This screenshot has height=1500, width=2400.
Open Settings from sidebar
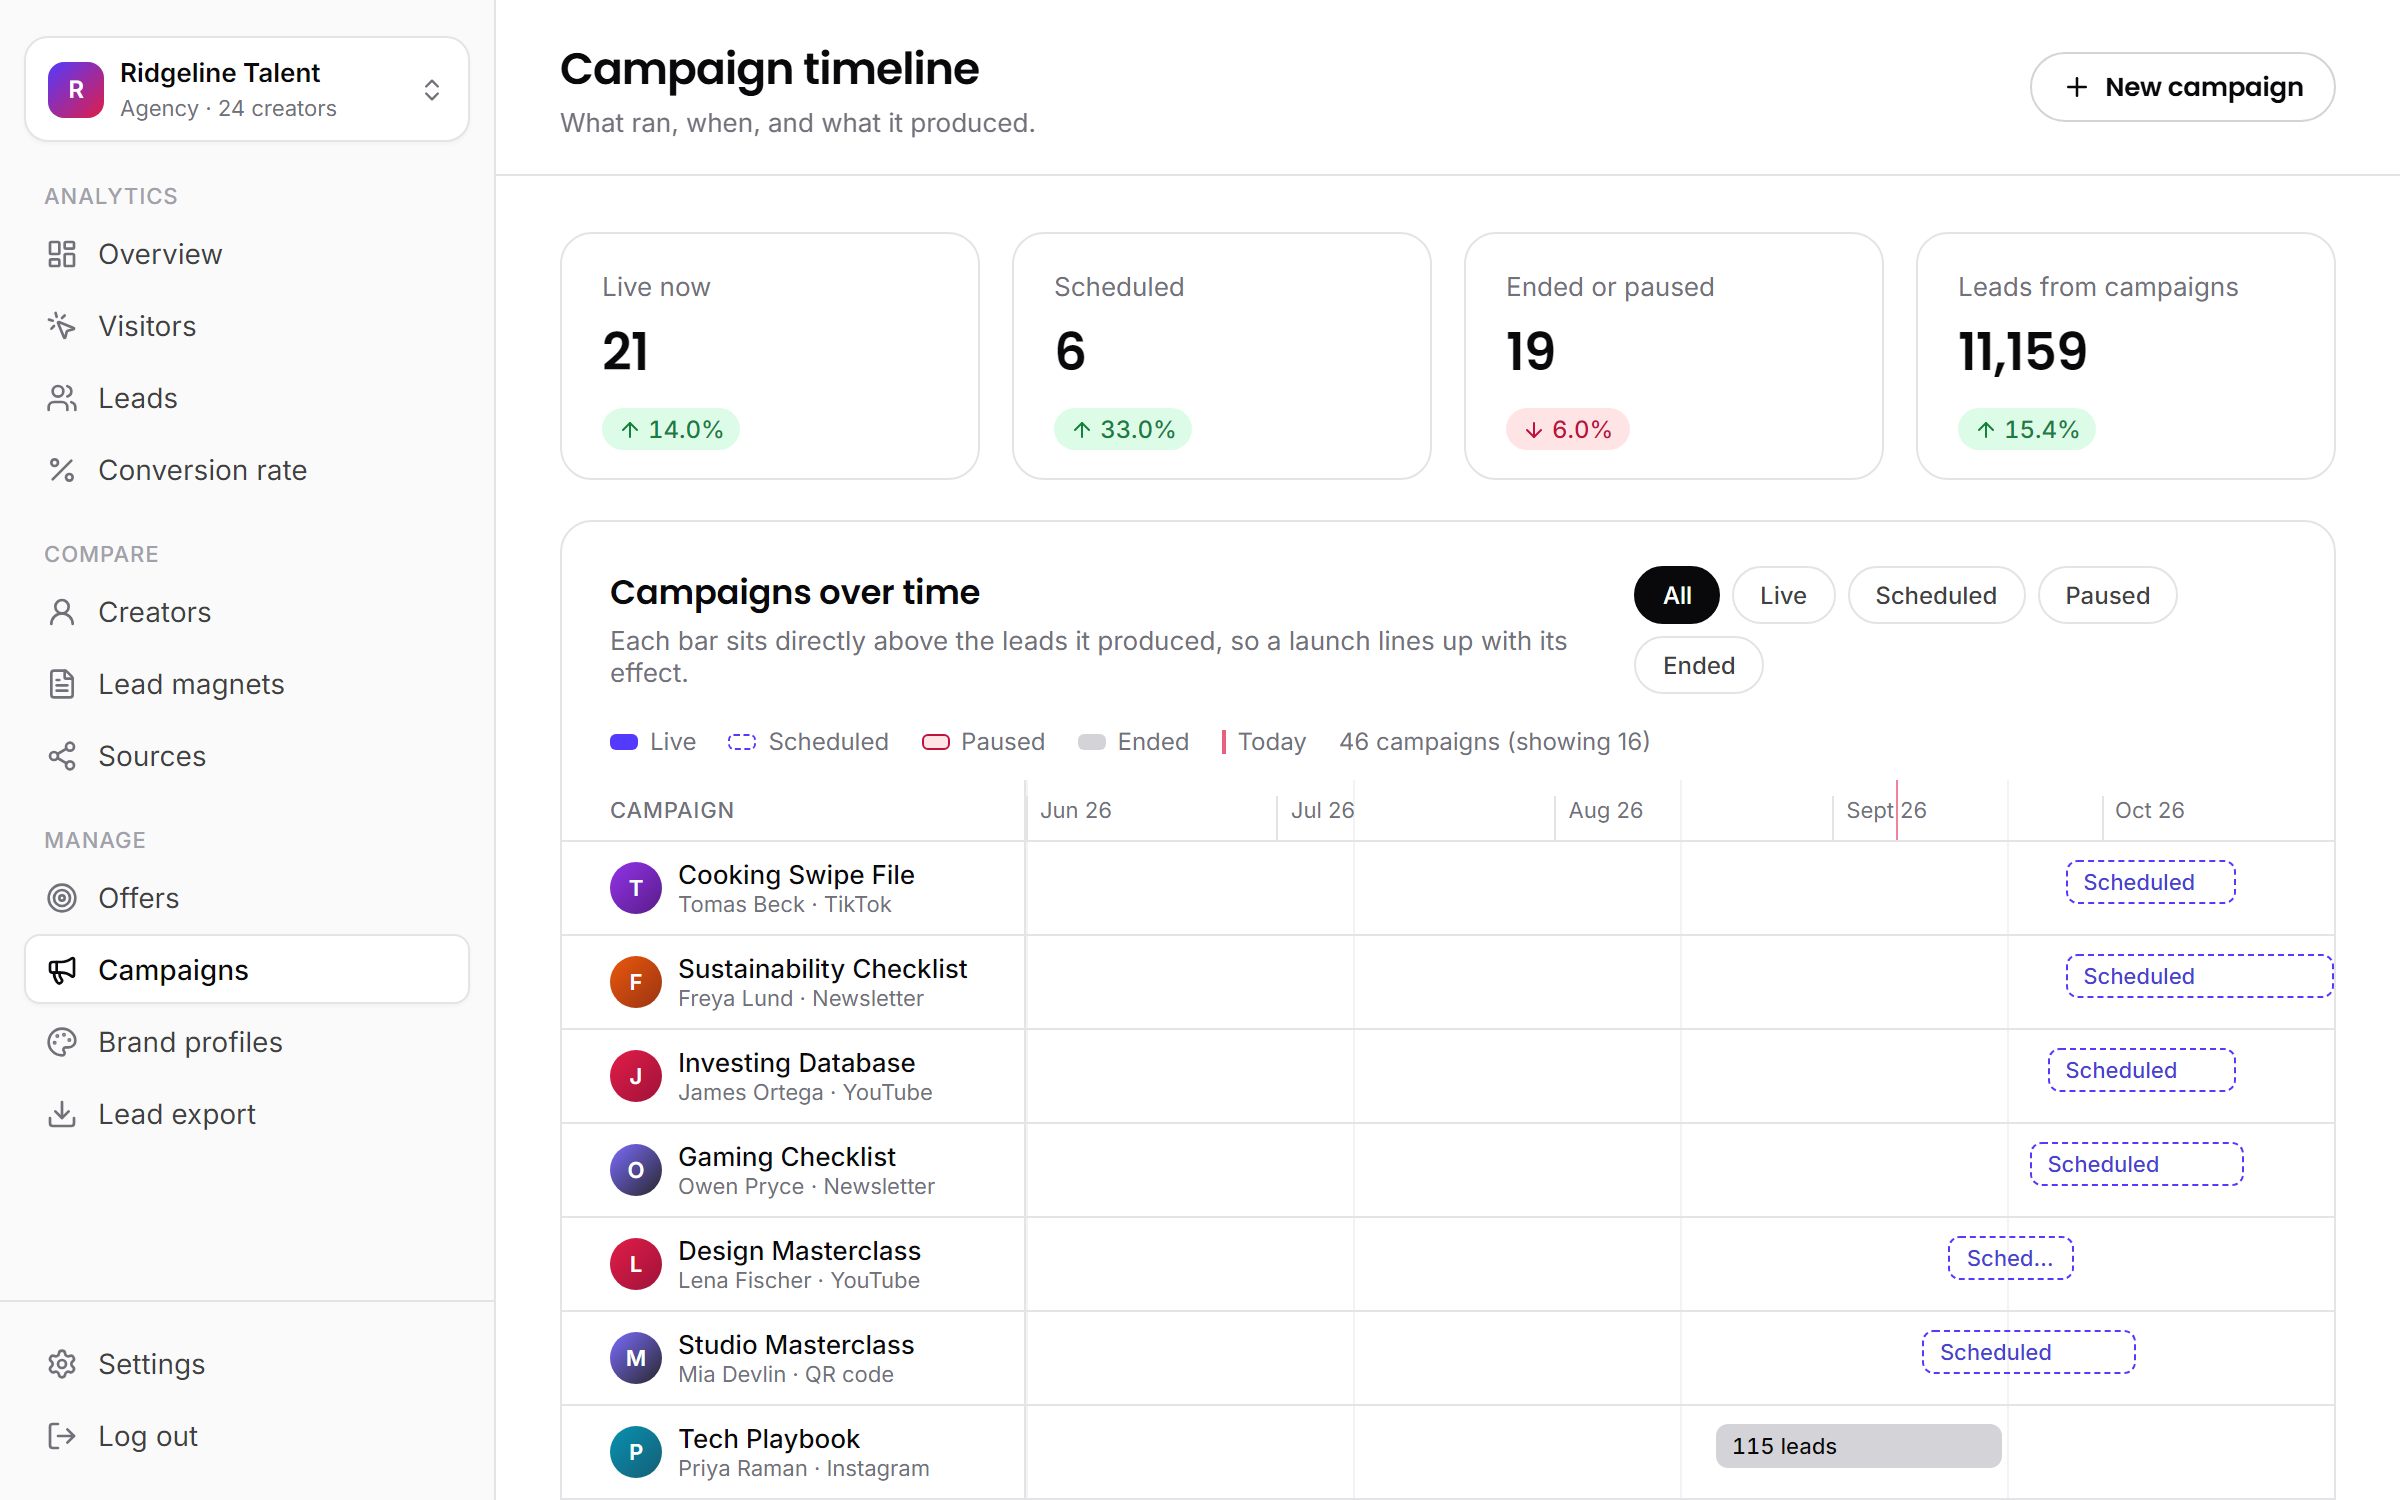[247, 1364]
